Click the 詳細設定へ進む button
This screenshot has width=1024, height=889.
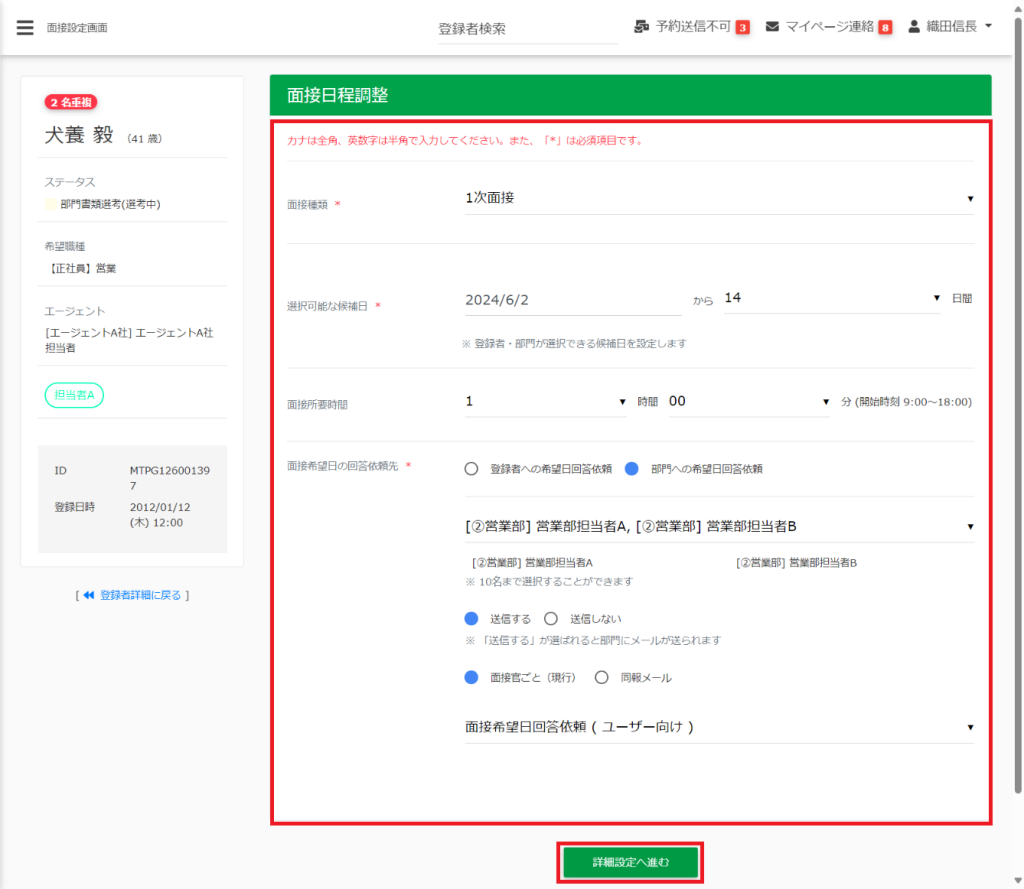[630, 862]
